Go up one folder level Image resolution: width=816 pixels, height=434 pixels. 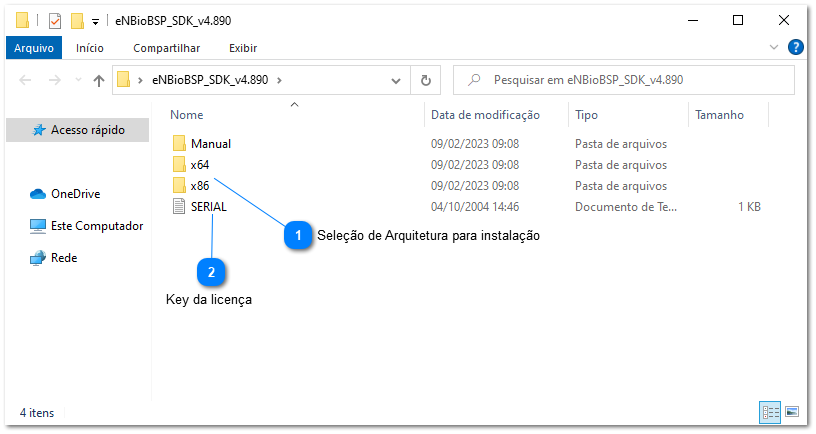(x=98, y=80)
